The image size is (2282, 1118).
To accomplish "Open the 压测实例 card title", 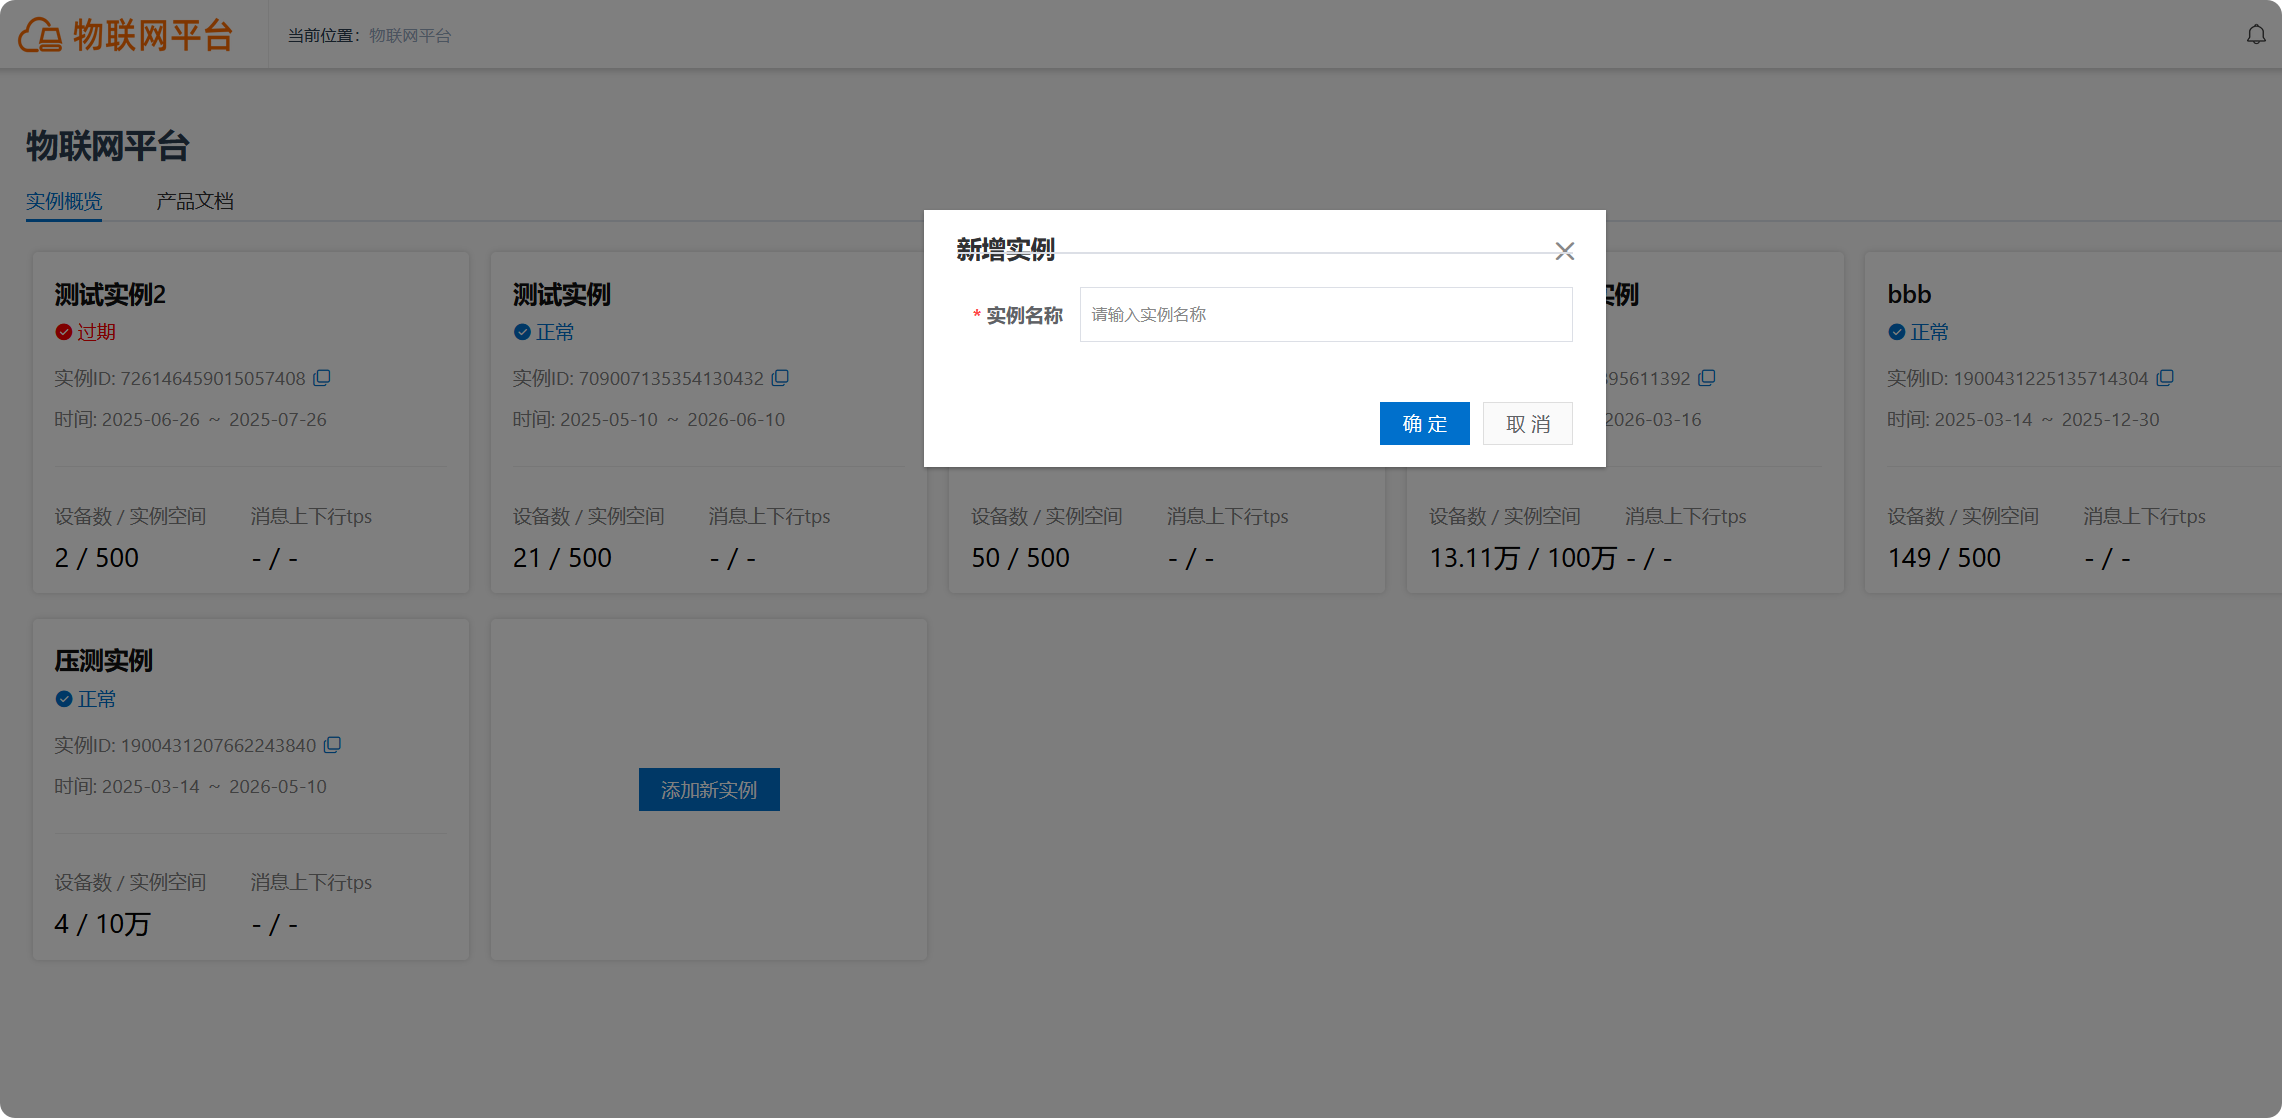I will (104, 661).
